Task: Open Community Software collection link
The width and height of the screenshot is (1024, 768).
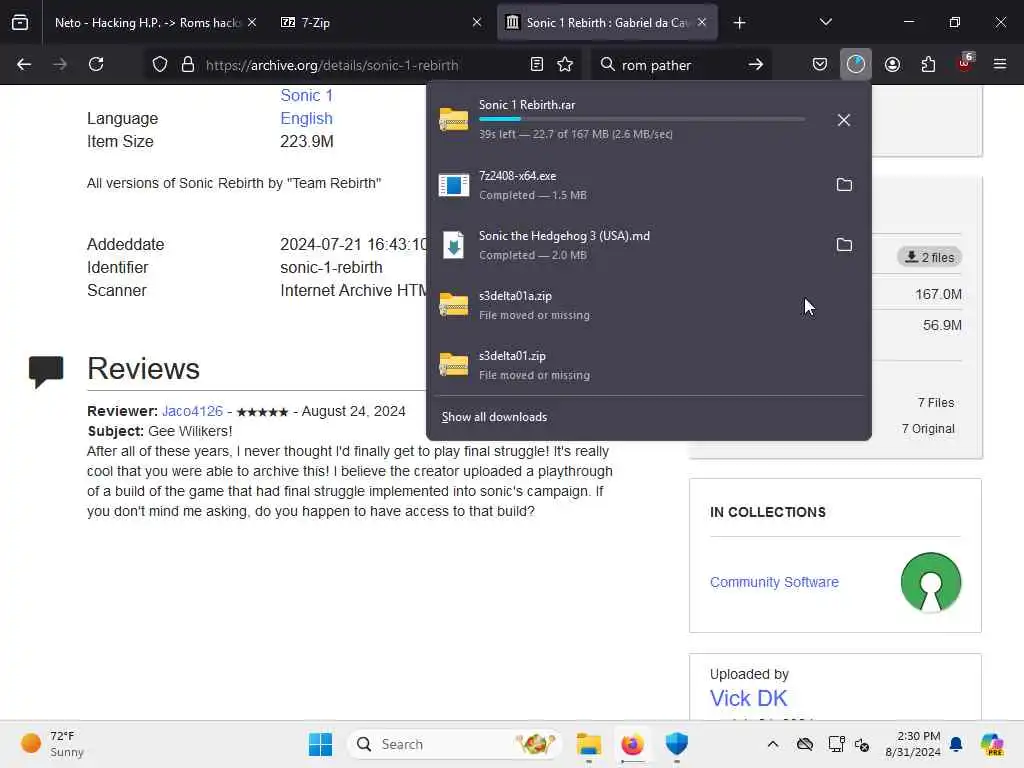Action: coord(774,582)
